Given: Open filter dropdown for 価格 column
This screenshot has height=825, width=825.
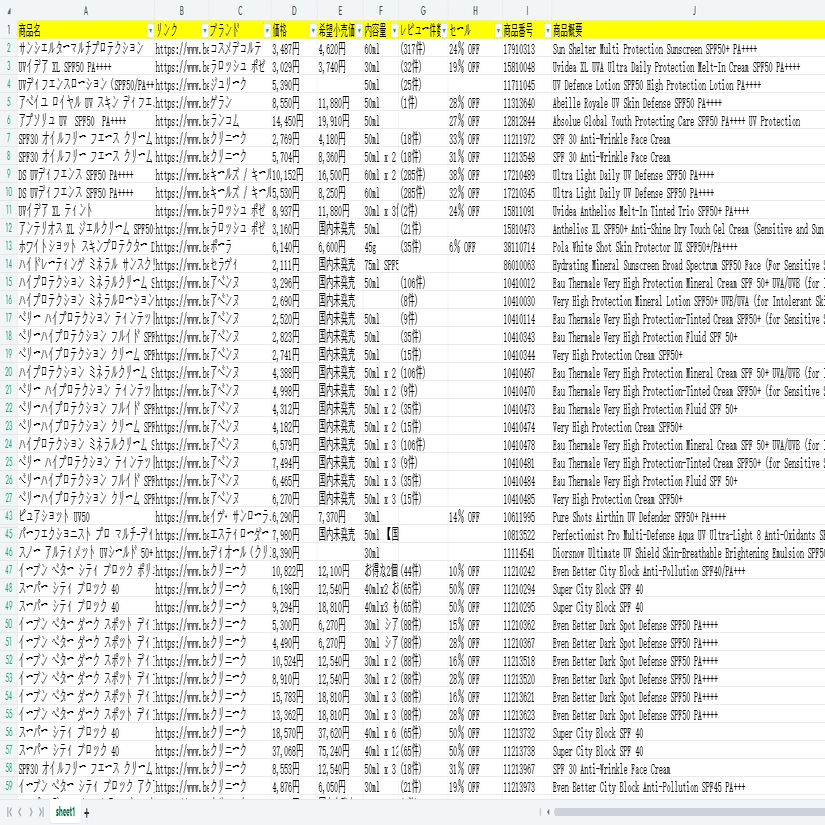Looking at the screenshot, I should point(313,31).
